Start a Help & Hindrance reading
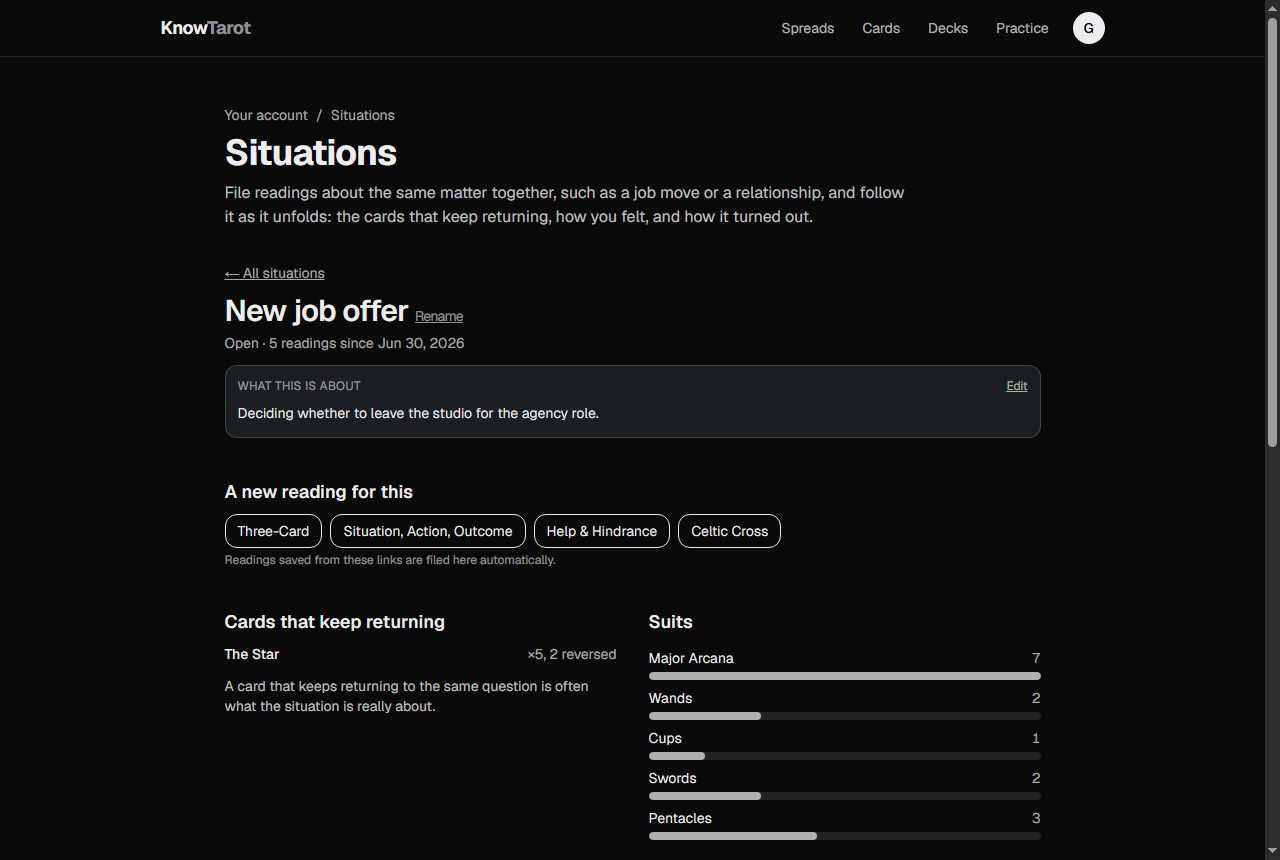The image size is (1280, 860). point(602,531)
